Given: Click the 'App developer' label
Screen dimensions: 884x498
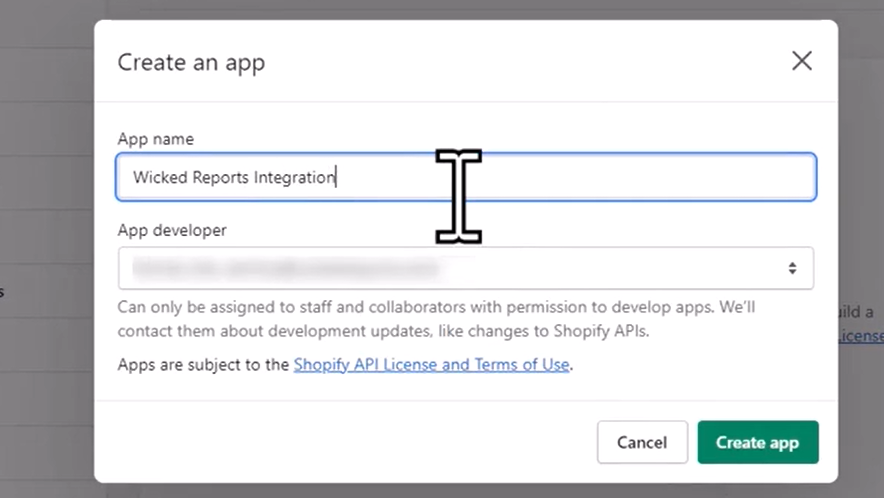Looking at the screenshot, I should [172, 230].
